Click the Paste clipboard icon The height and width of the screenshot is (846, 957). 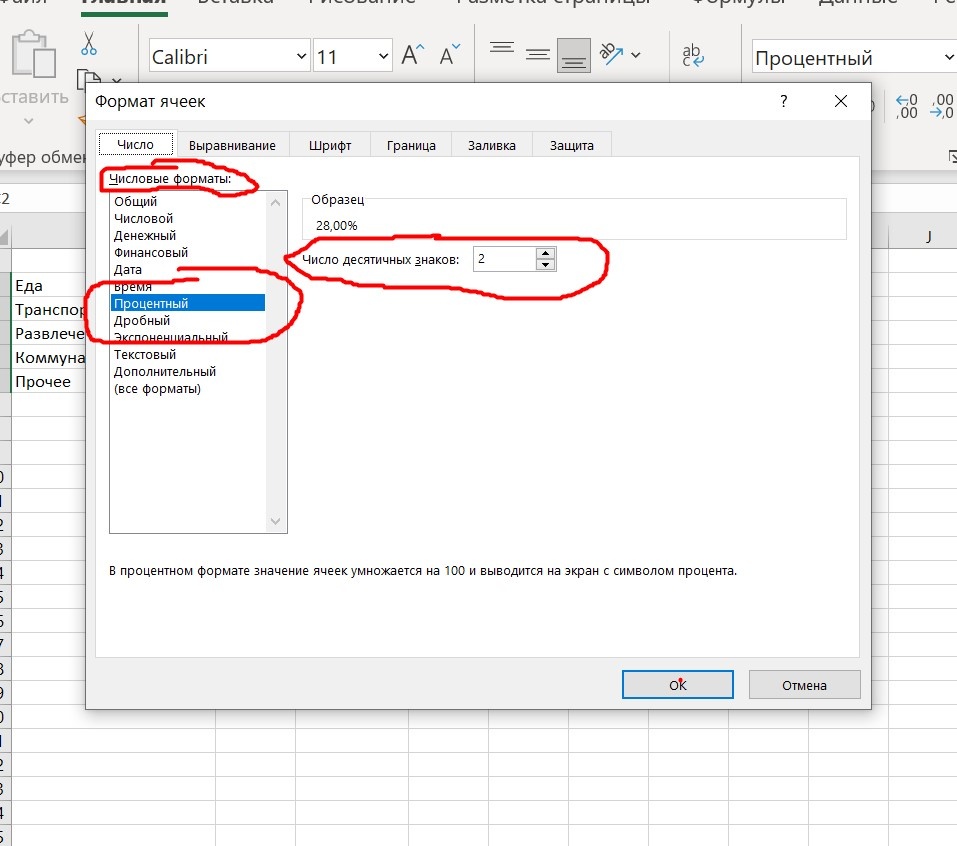(34, 54)
